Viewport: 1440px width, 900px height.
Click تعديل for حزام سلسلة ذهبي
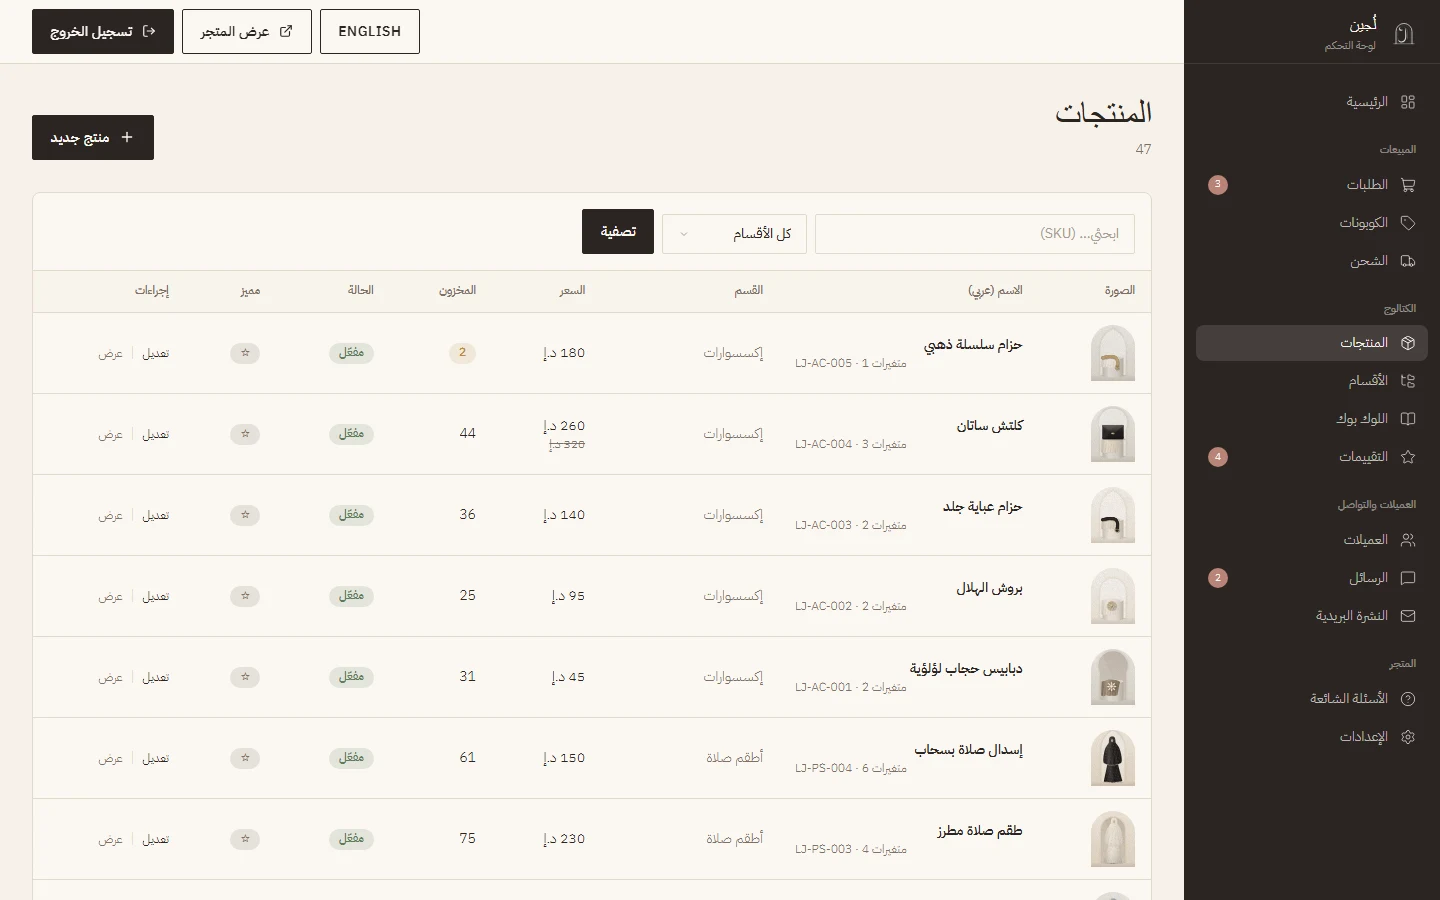tap(156, 353)
